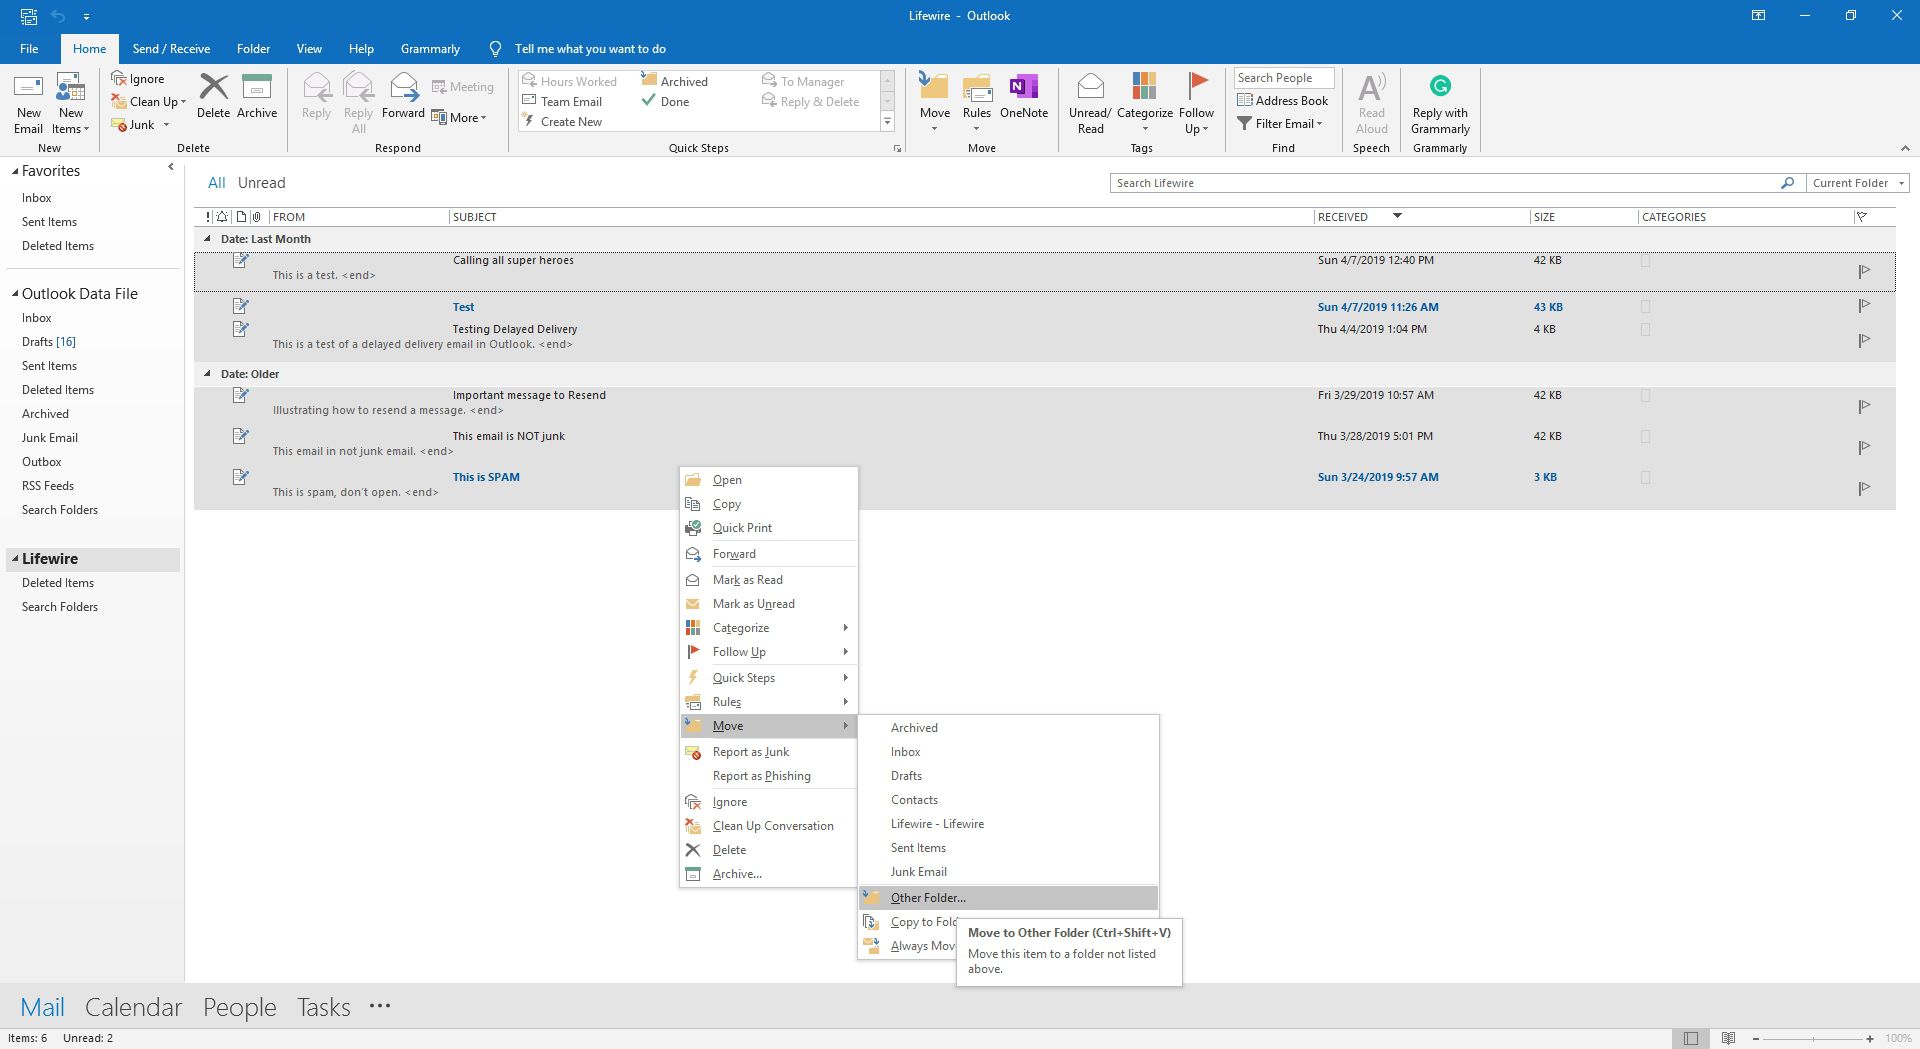Click the ellipsis navigation options icon
Screen dimensions: 1920x1049
(x=380, y=1006)
